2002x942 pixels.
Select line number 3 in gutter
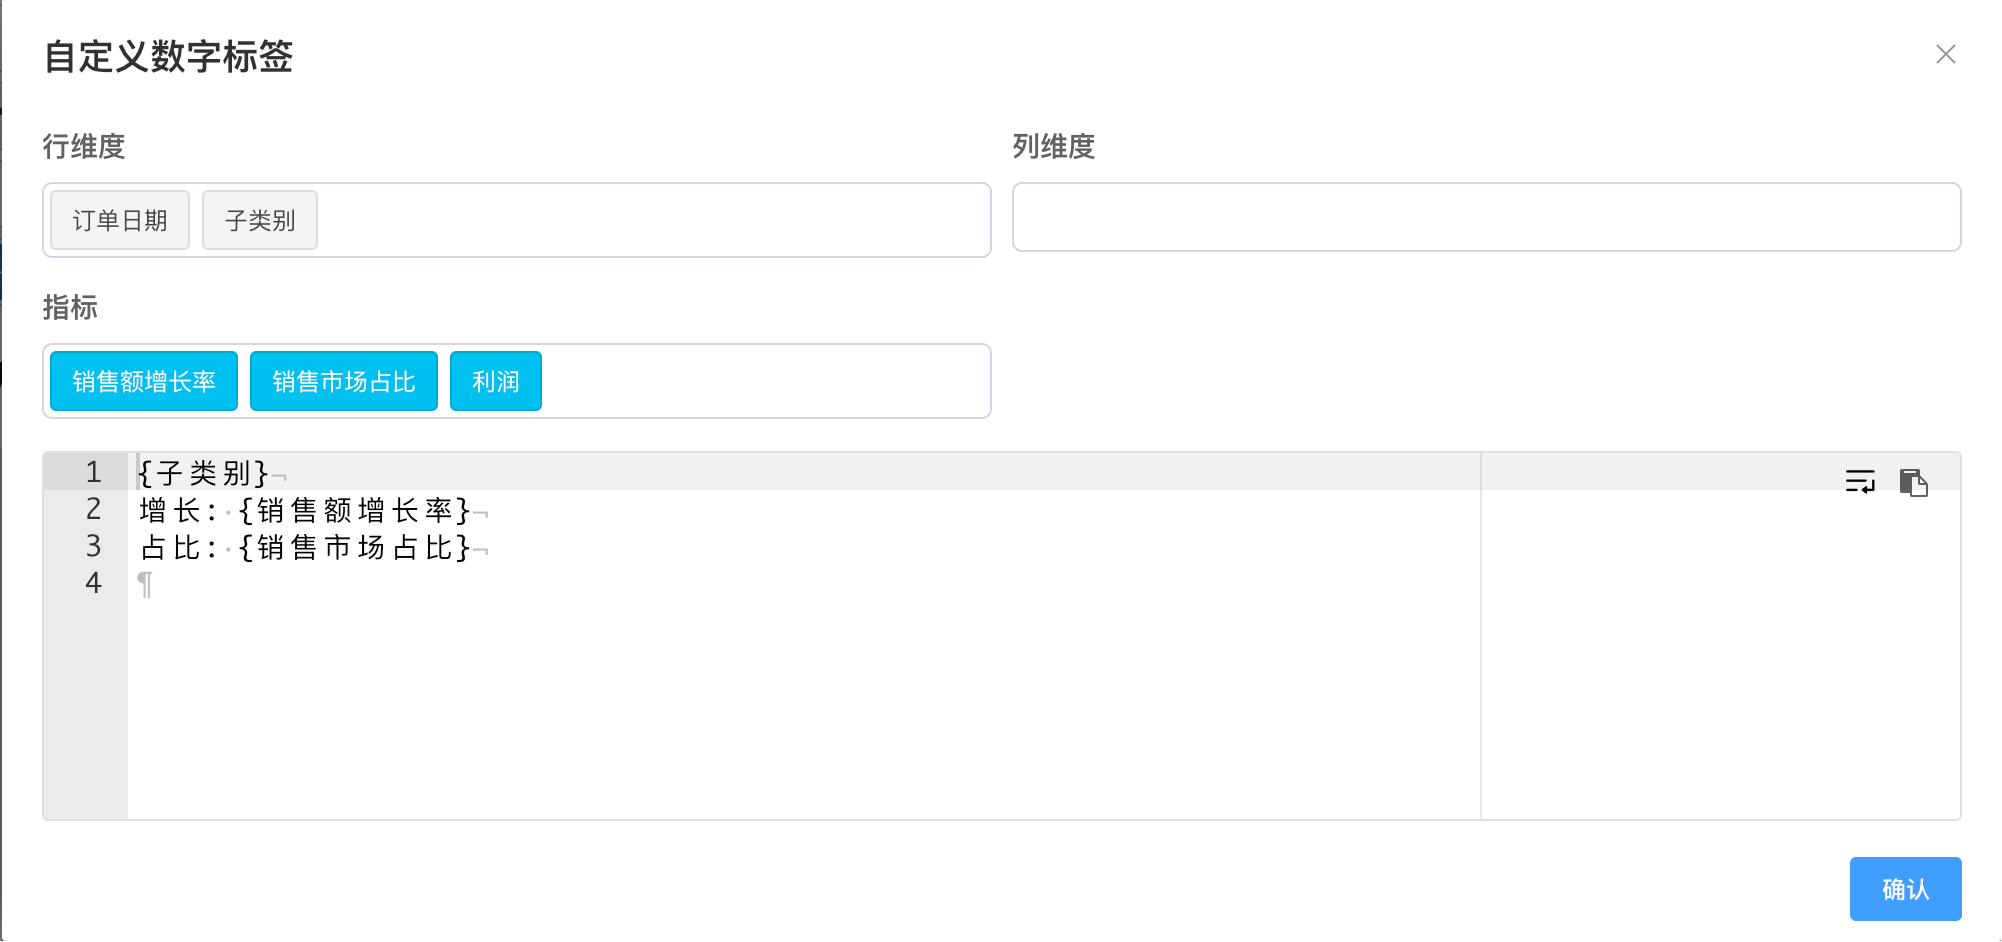93,546
